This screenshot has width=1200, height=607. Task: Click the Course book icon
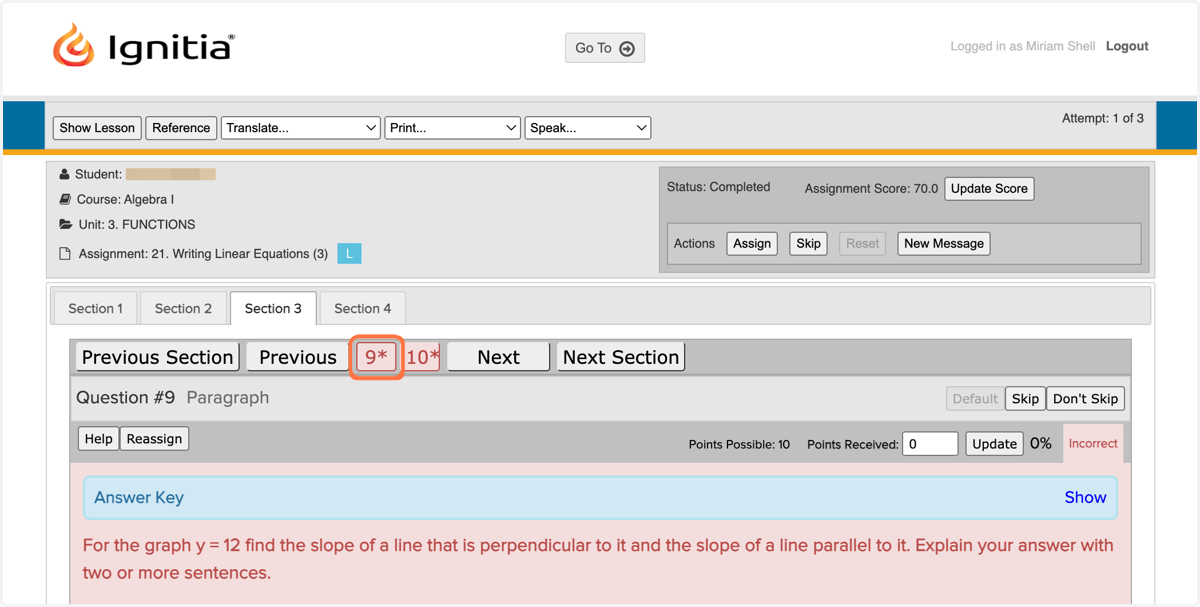[65, 199]
